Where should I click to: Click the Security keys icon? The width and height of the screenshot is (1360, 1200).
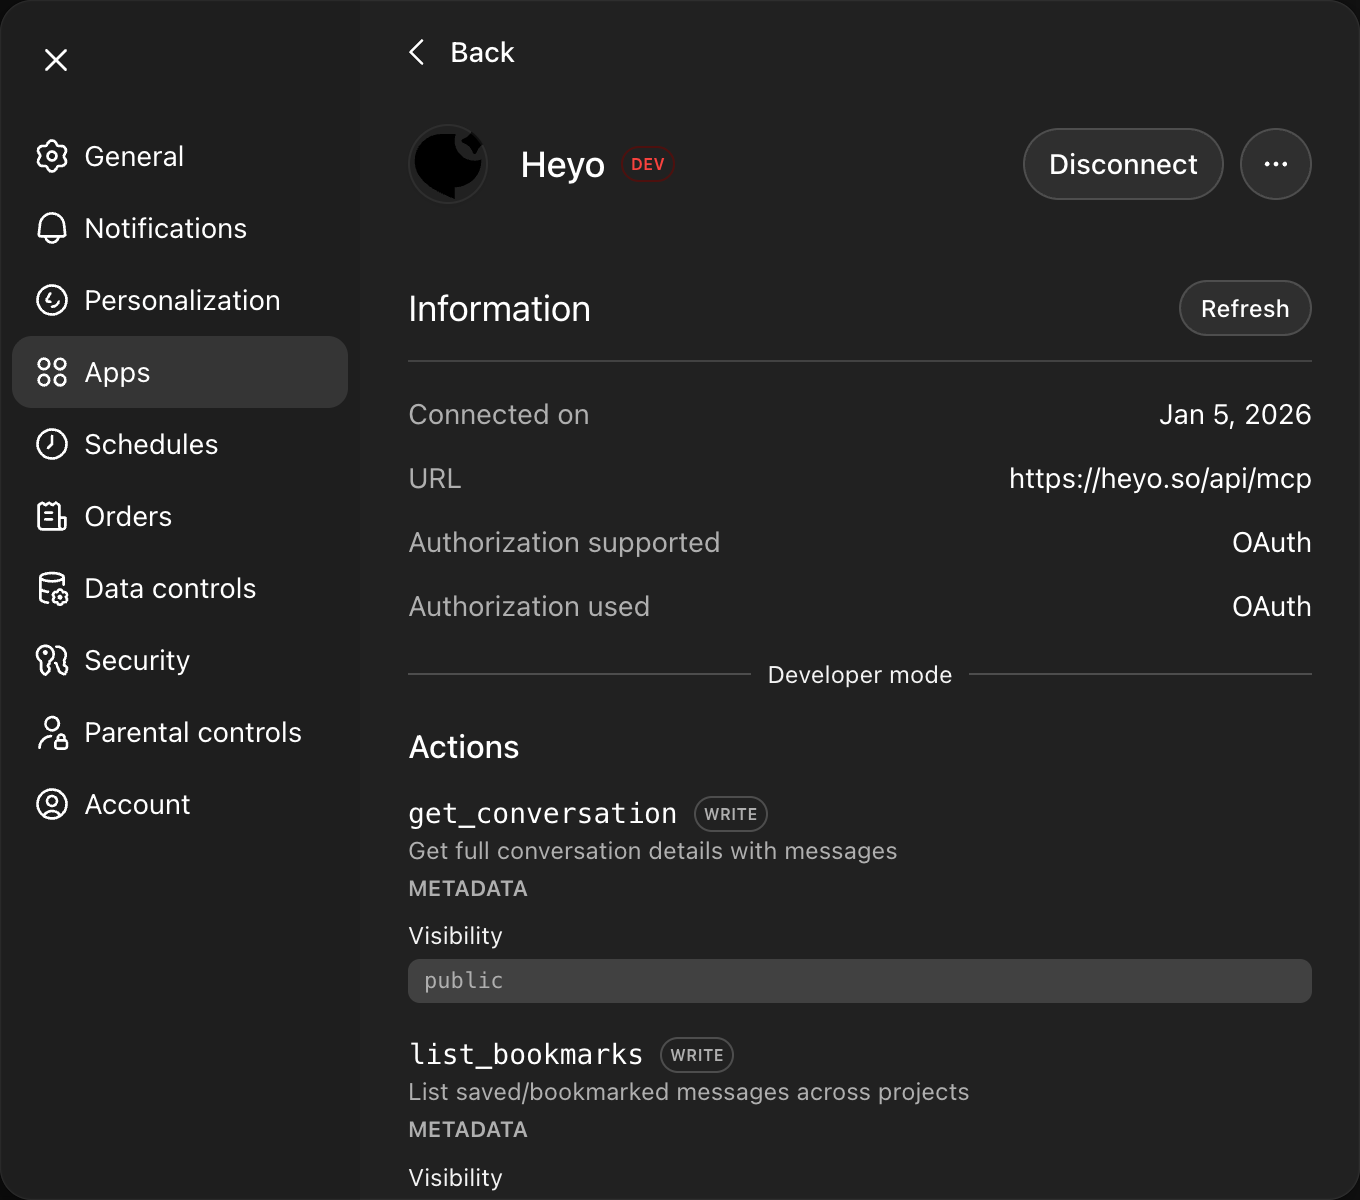[x=52, y=660]
